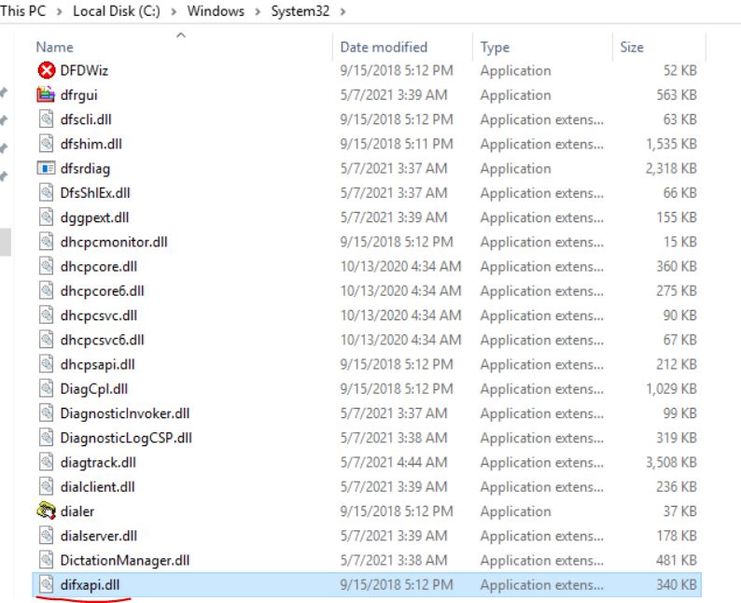This screenshot has height=603, width=741.
Task: Click the dialer phone application icon
Action: tap(46, 511)
